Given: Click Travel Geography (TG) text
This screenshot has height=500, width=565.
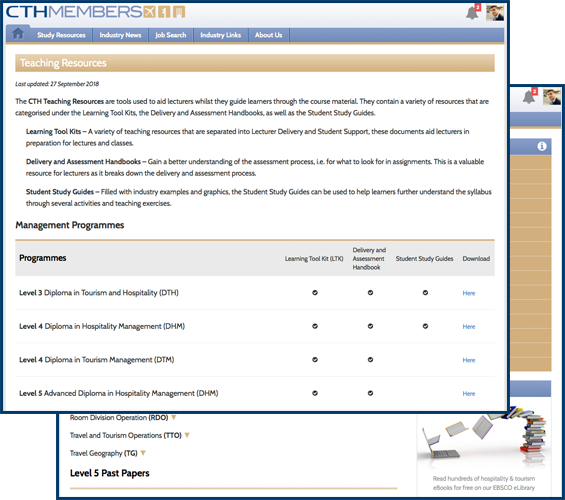Looking at the screenshot, I should coord(103,453).
